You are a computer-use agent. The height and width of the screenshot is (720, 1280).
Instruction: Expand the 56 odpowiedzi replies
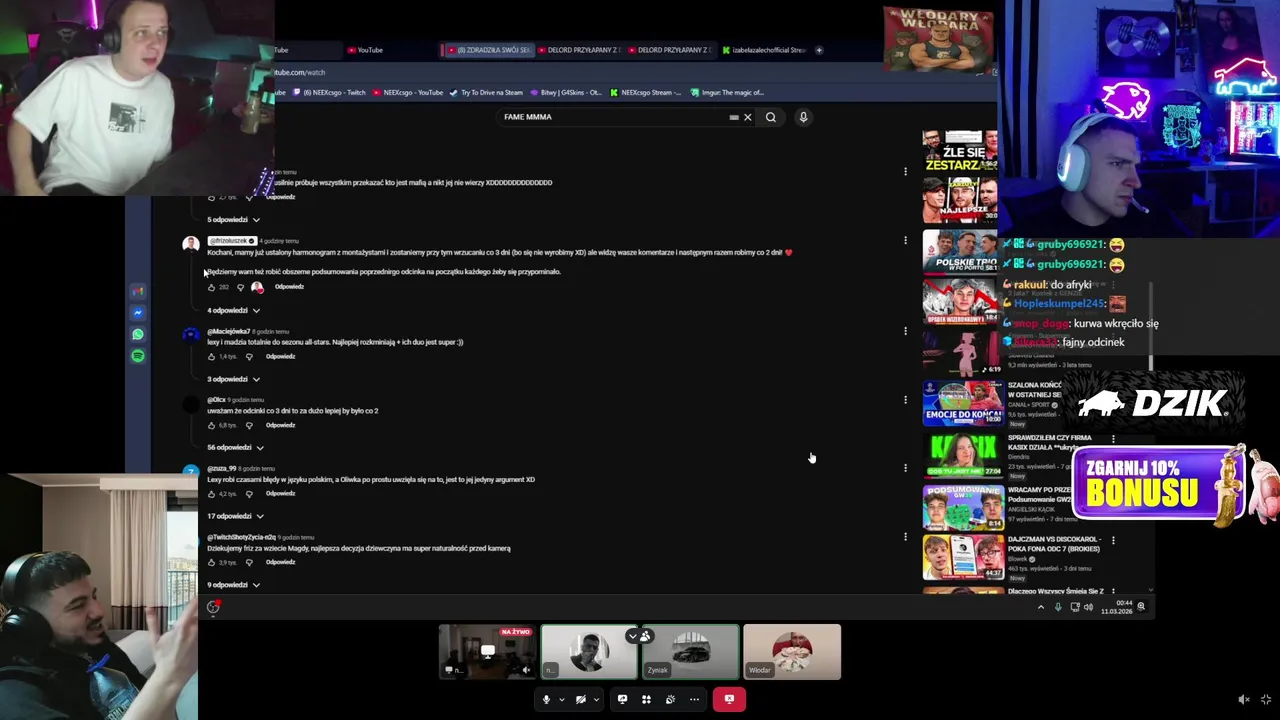tap(235, 447)
